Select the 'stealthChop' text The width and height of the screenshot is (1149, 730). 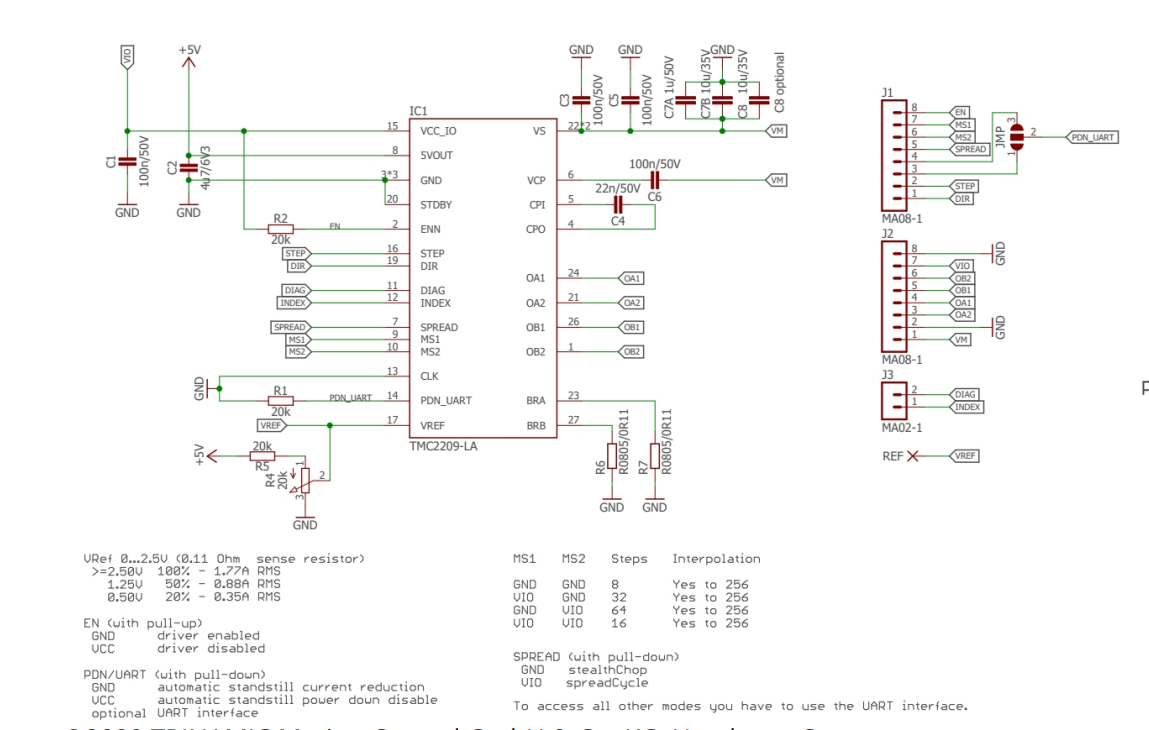coord(607,670)
